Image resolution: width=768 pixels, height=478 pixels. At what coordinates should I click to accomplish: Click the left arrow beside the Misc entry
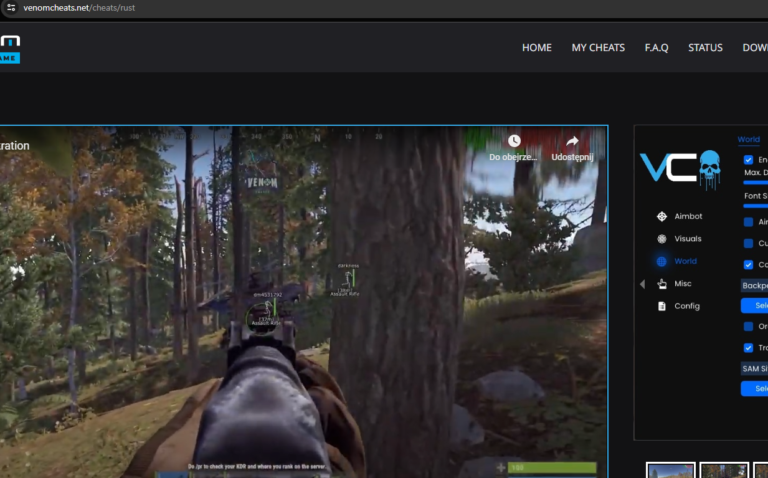tap(642, 284)
